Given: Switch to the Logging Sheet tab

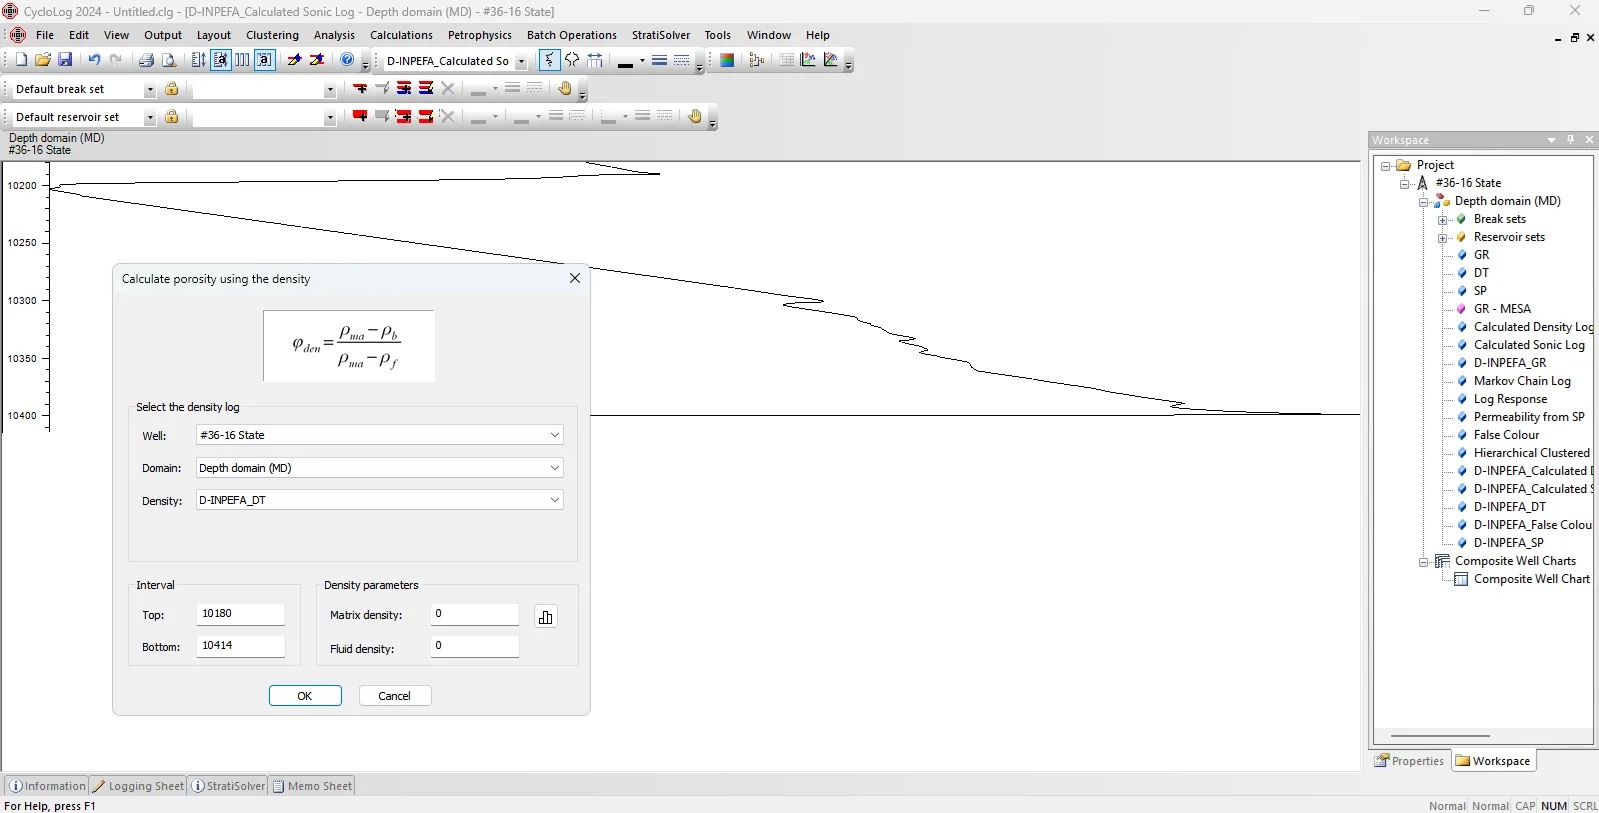Looking at the screenshot, I should (139, 786).
